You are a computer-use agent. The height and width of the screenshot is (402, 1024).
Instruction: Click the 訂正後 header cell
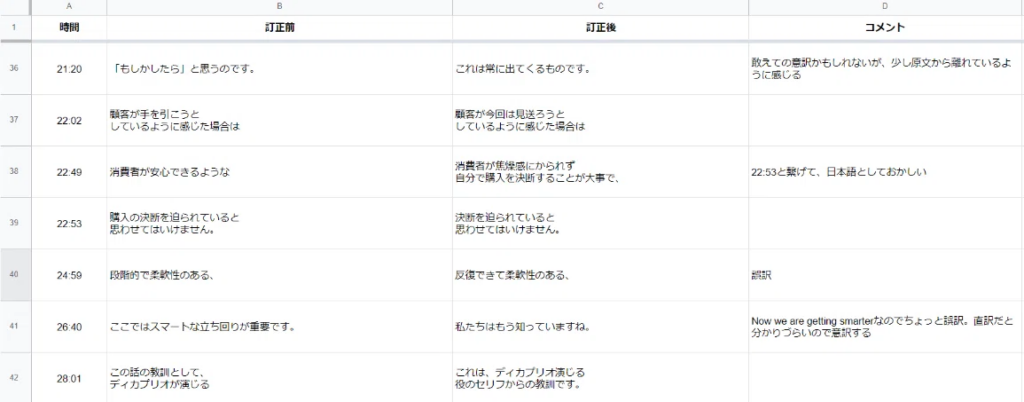600,28
